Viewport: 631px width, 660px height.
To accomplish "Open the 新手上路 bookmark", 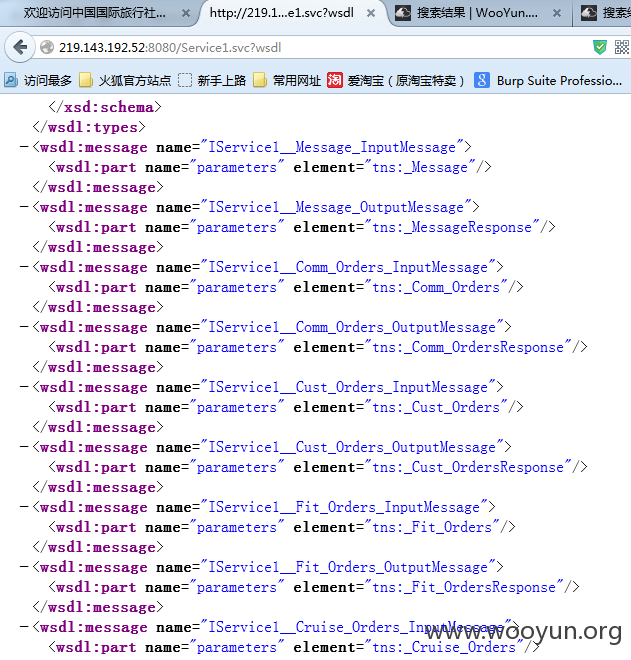I will pos(212,80).
